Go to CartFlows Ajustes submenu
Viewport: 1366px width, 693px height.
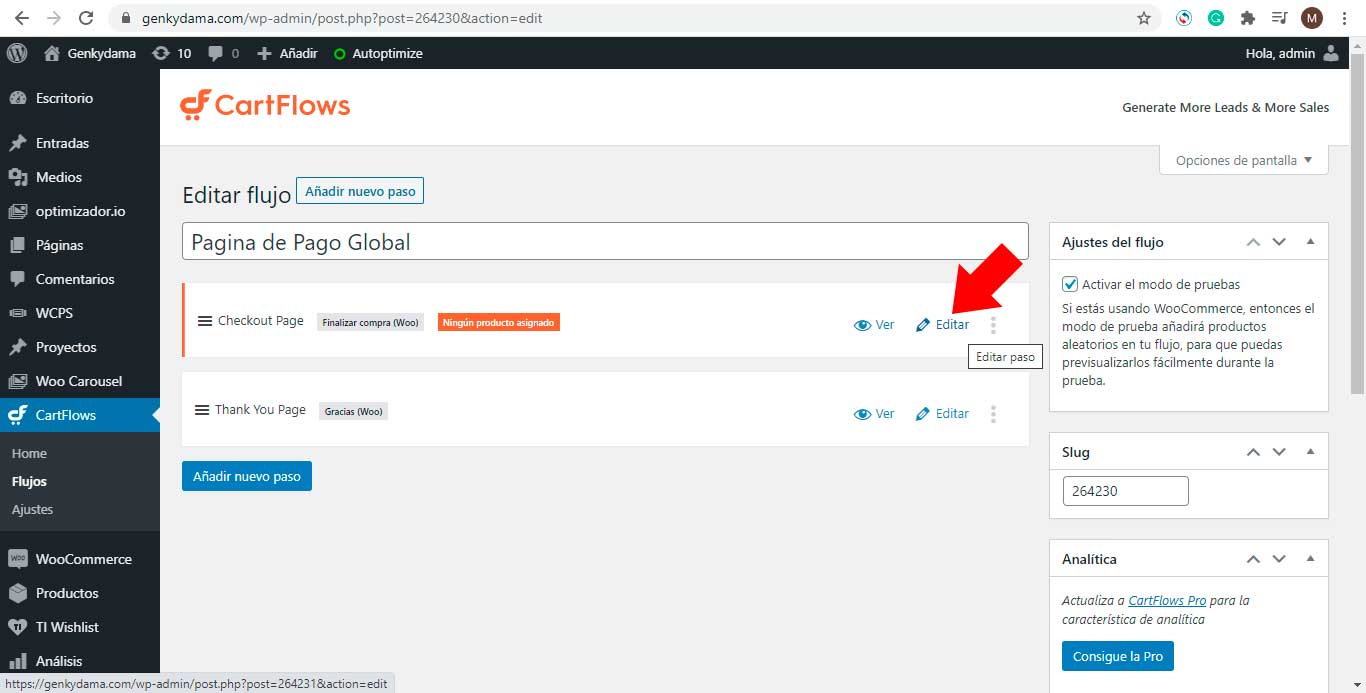32,509
